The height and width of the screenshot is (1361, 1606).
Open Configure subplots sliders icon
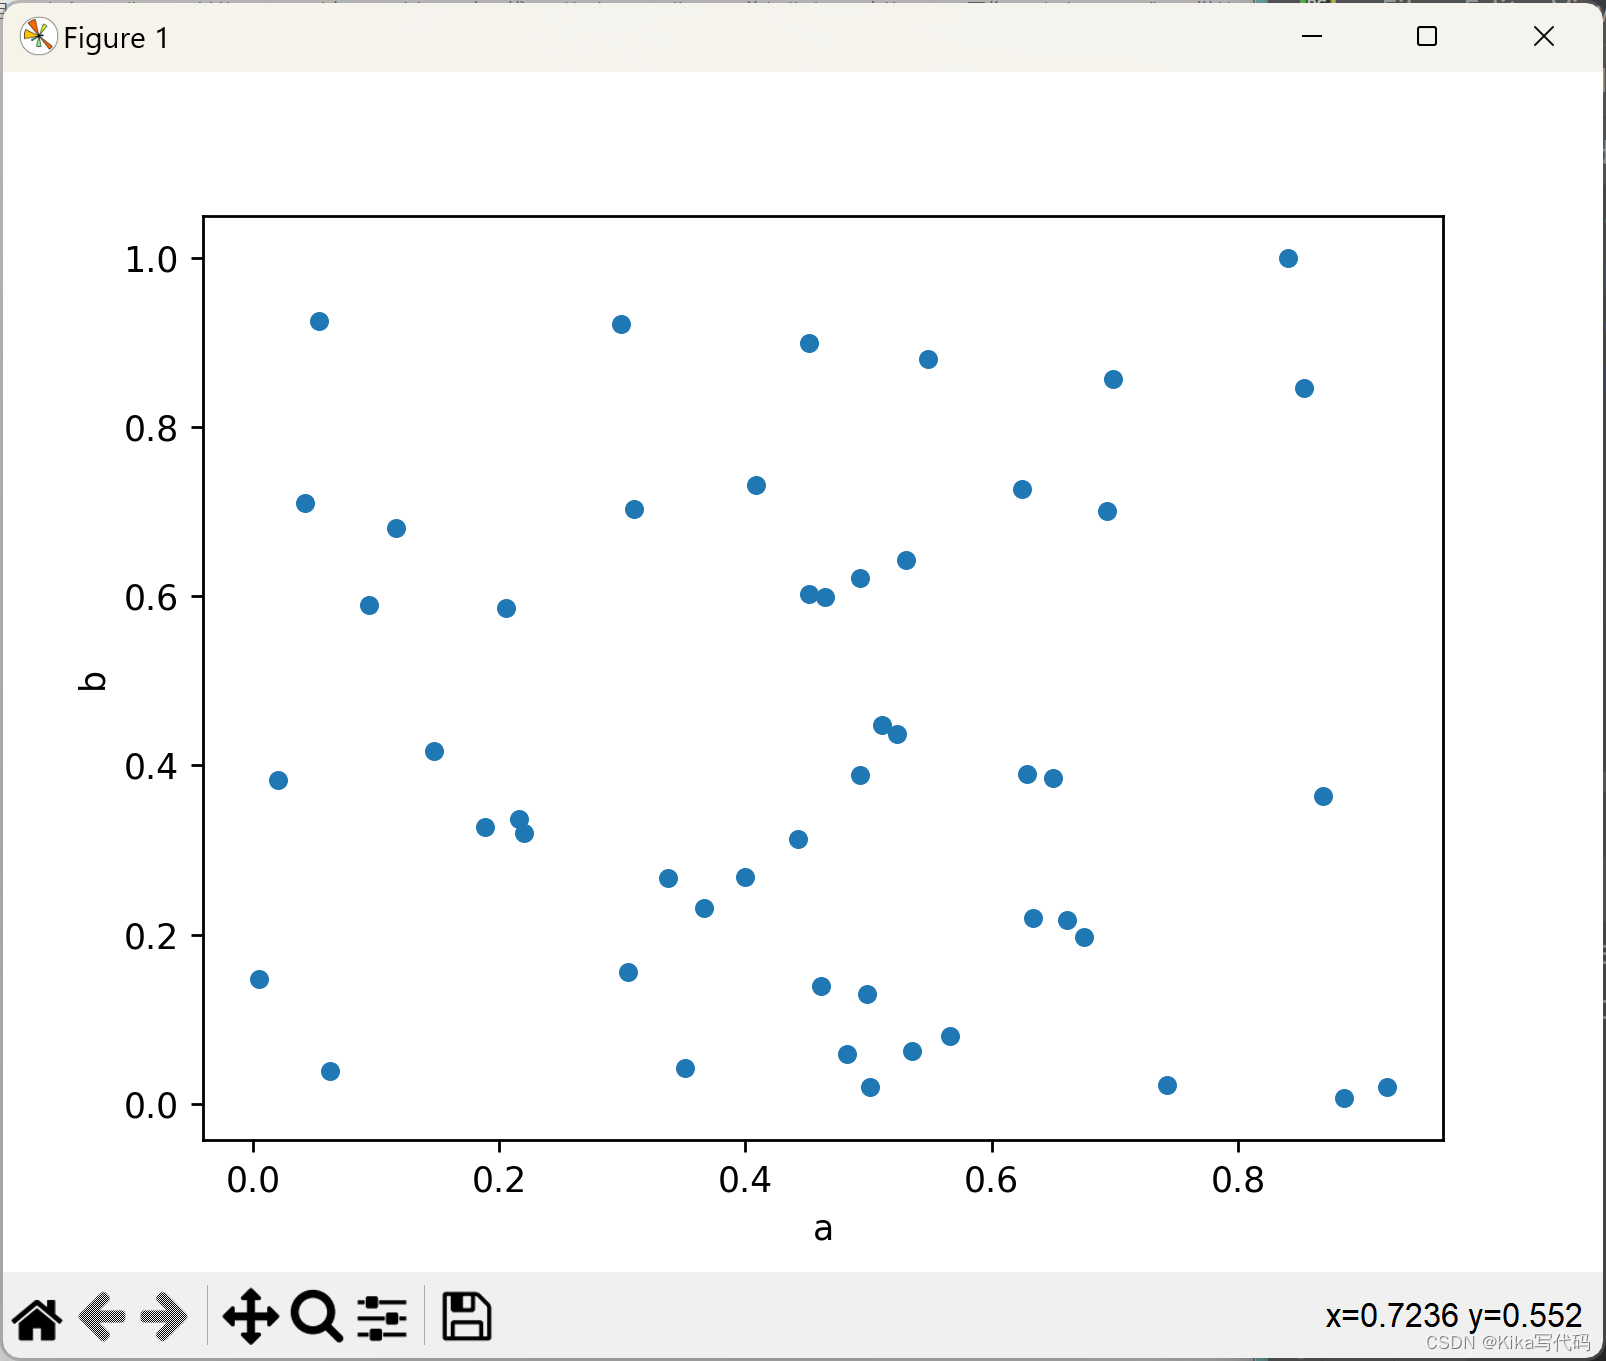tap(382, 1318)
